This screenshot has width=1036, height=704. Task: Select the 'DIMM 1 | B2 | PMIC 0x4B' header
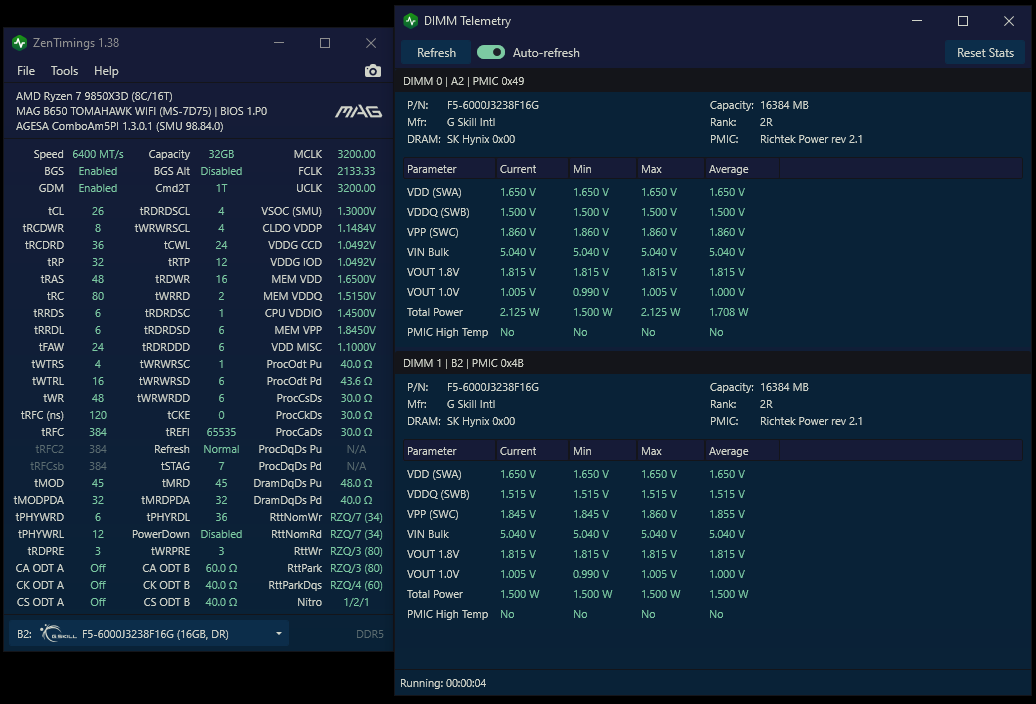click(463, 363)
